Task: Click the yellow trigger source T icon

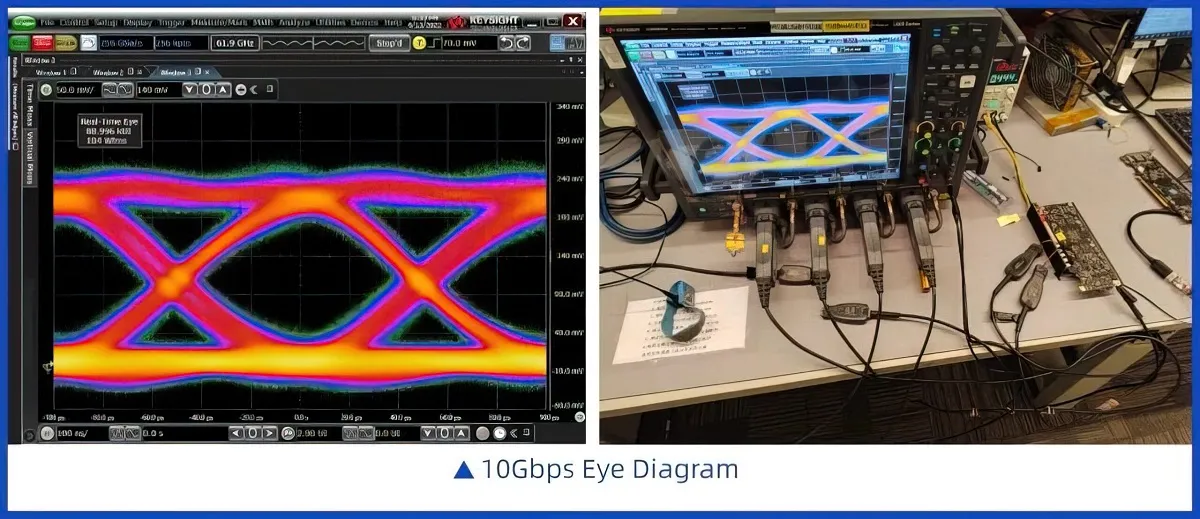Action: (x=420, y=43)
